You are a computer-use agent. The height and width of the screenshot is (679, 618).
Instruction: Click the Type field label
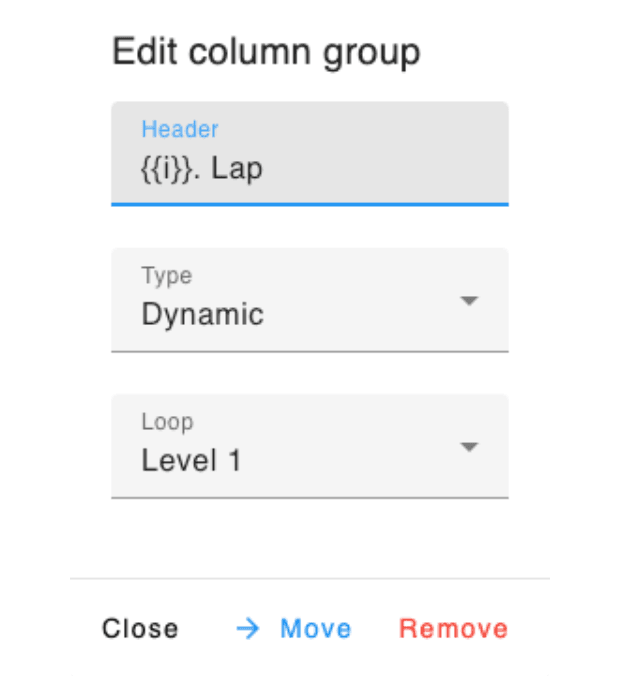click(166, 276)
